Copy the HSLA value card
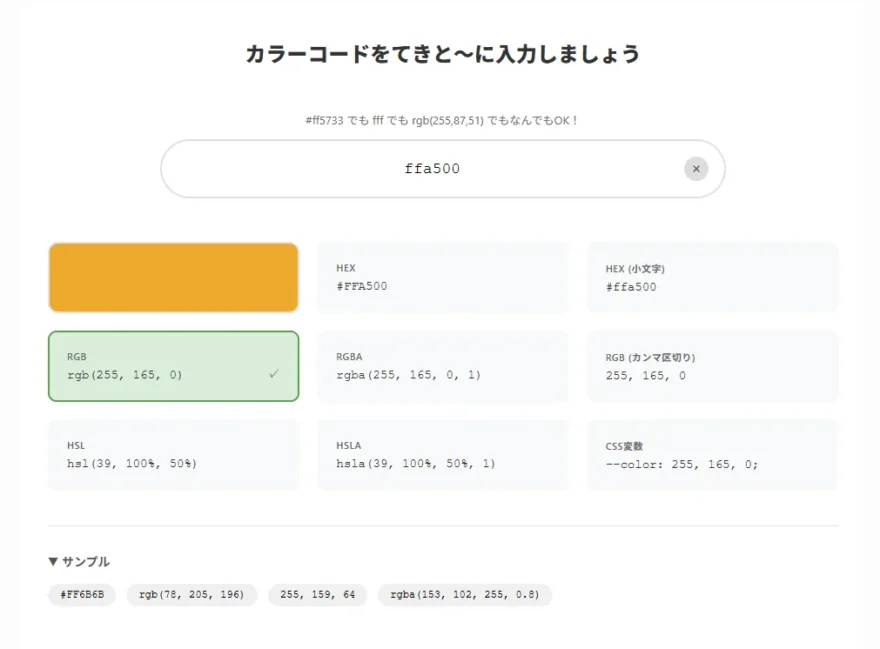Viewport: 880px width, 649px height. tap(442, 455)
